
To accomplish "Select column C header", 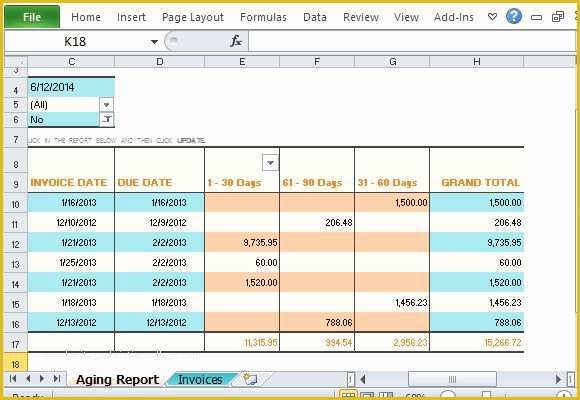I will coord(71,62).
